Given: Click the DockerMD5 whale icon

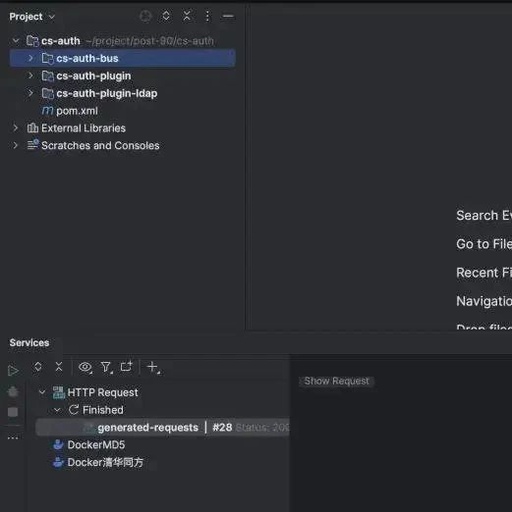Looking at the screenshot, I should (x=58, y=445).
